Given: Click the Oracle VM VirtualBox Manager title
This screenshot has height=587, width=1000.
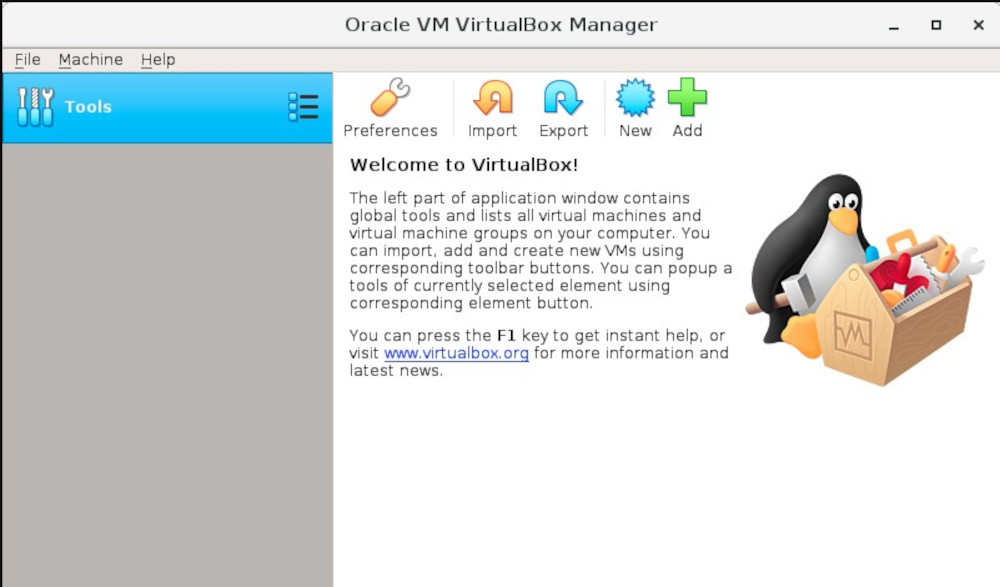Looking at the screenshot, I should pyautogui.click(x=501, y=24).
